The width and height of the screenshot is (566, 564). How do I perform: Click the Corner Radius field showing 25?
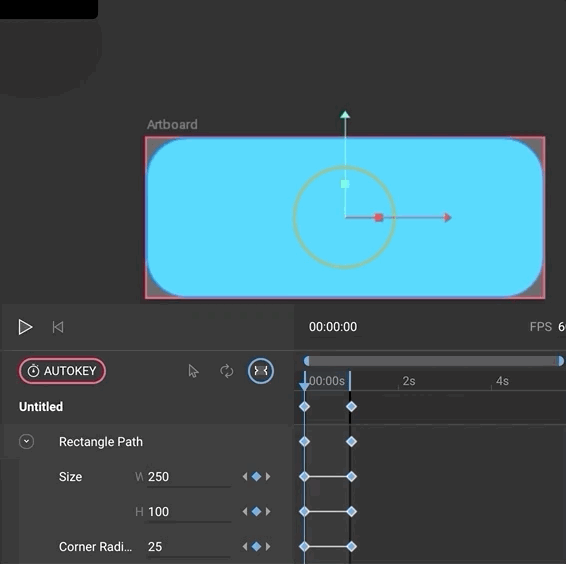[x=189, y=547]
